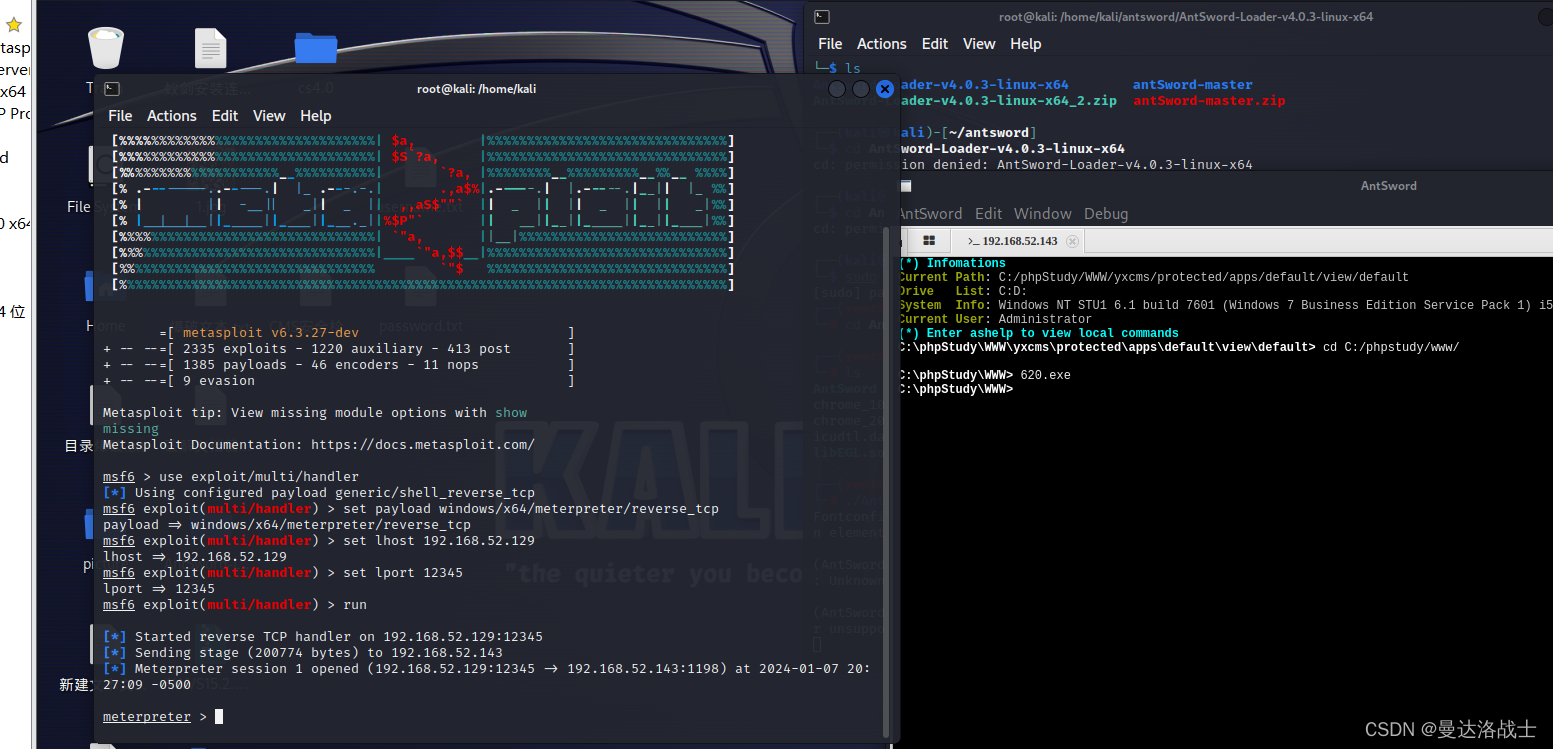
Task: Click 'antSword-master' directory name in back terminal
Action: click(1193, 85)
